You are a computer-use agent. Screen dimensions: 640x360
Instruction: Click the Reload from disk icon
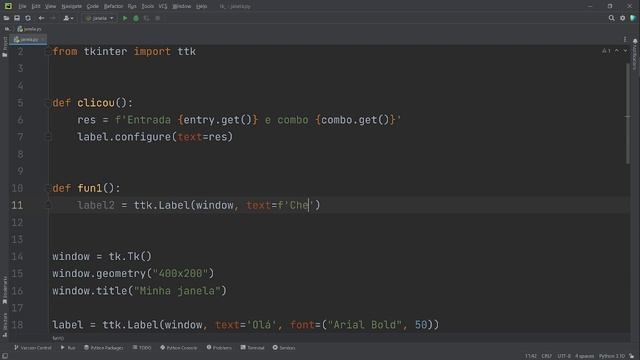28,18
